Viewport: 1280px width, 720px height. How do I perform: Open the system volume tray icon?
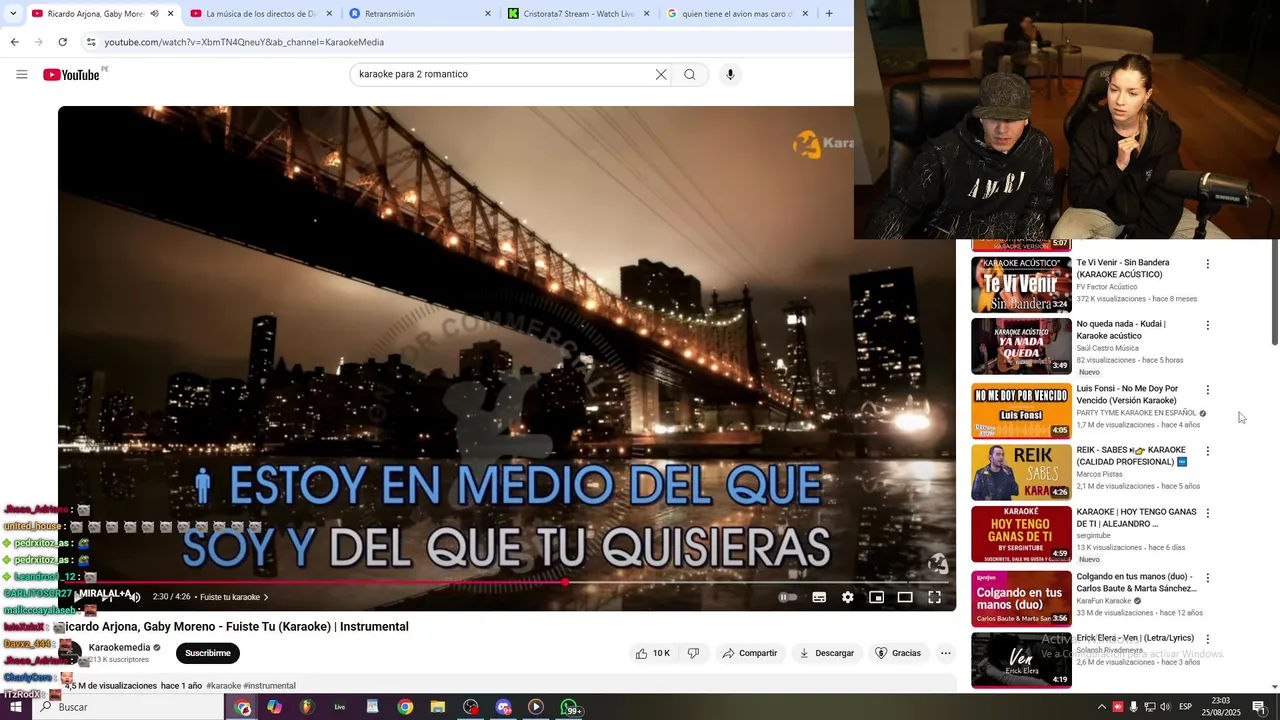click(x=1165, y=707)
